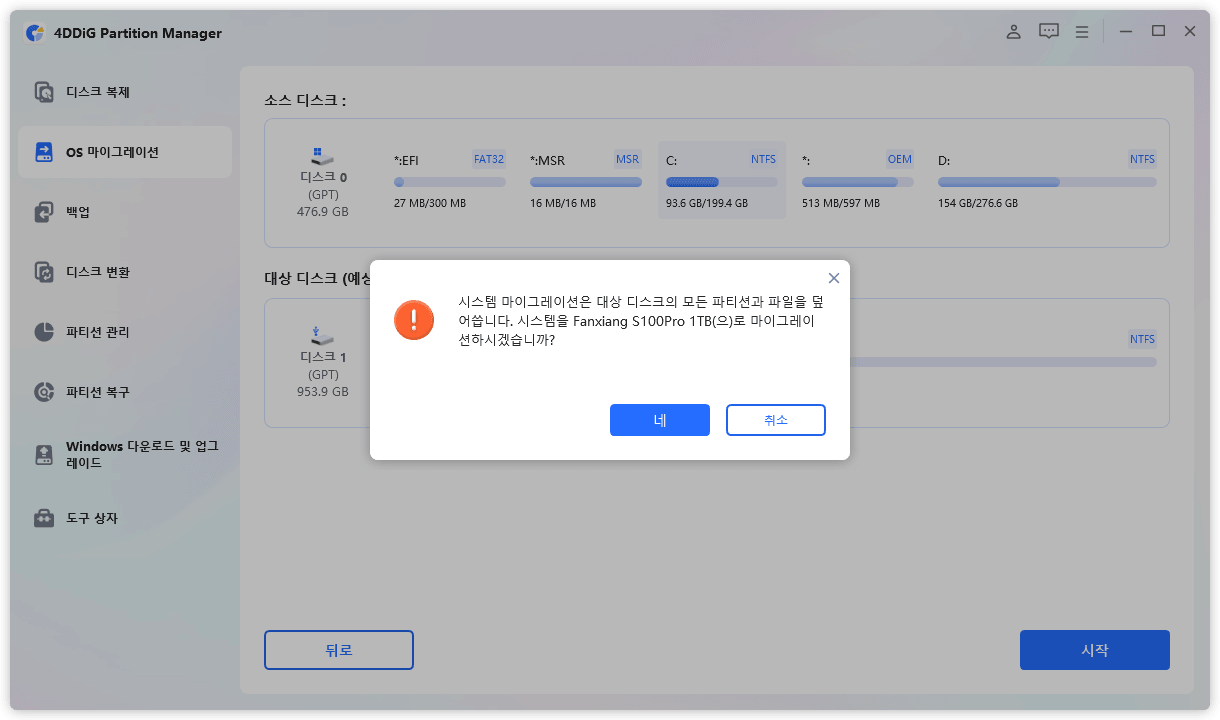Dismiss the warning dialog with X
Viewport: 1220px width, 720px height.
(833, 278)
